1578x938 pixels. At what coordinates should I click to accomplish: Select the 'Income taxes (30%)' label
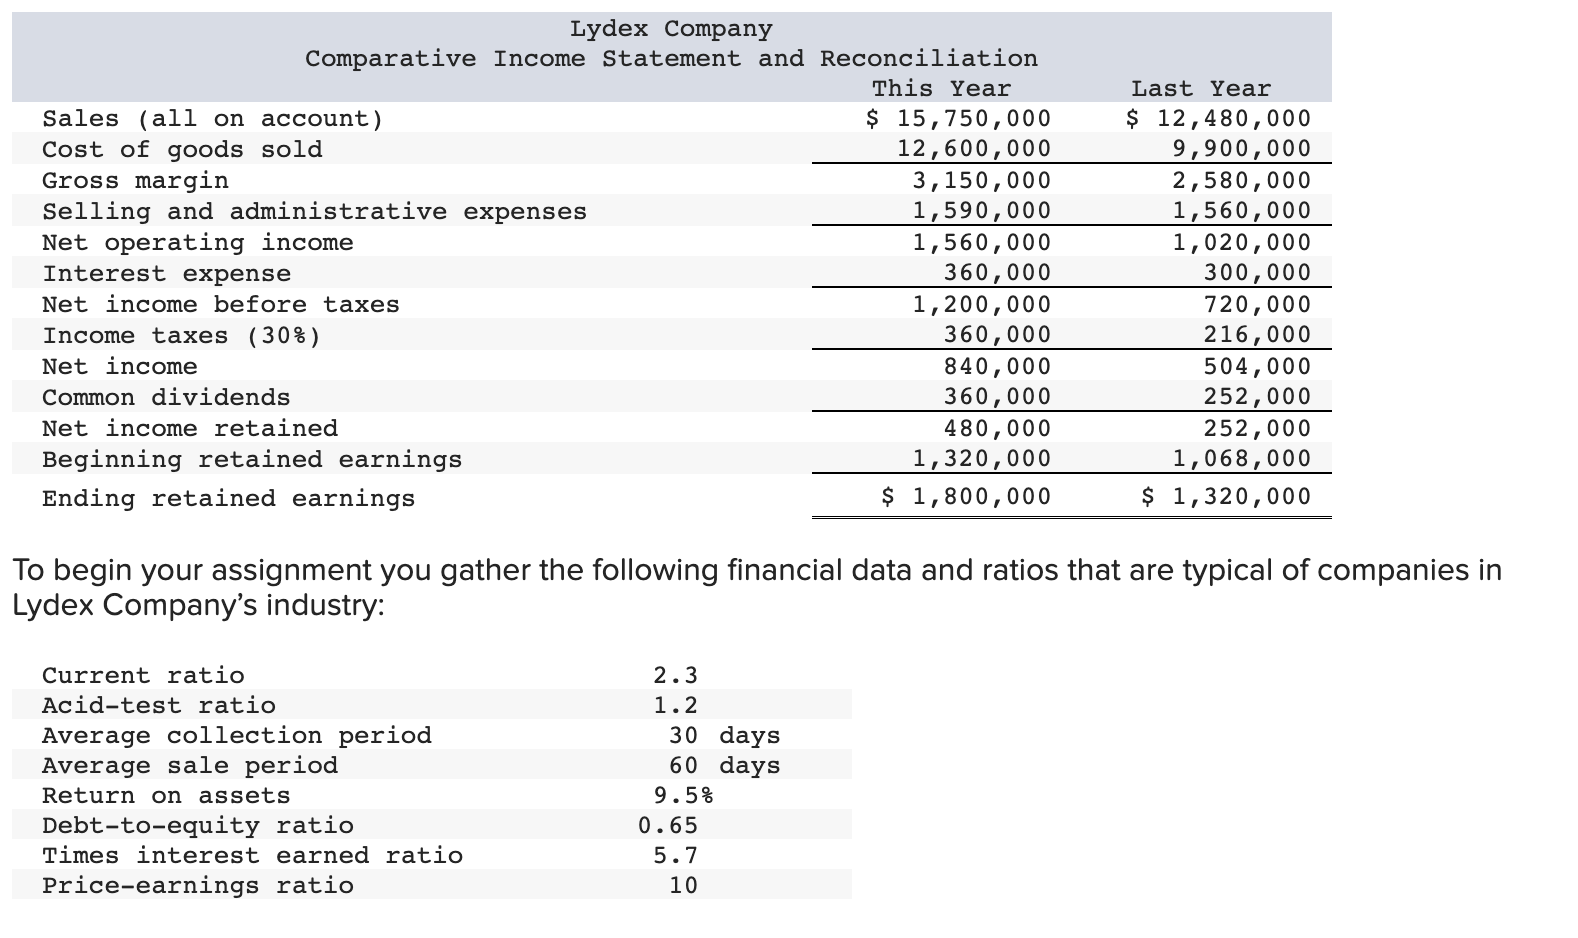[181, 335]
